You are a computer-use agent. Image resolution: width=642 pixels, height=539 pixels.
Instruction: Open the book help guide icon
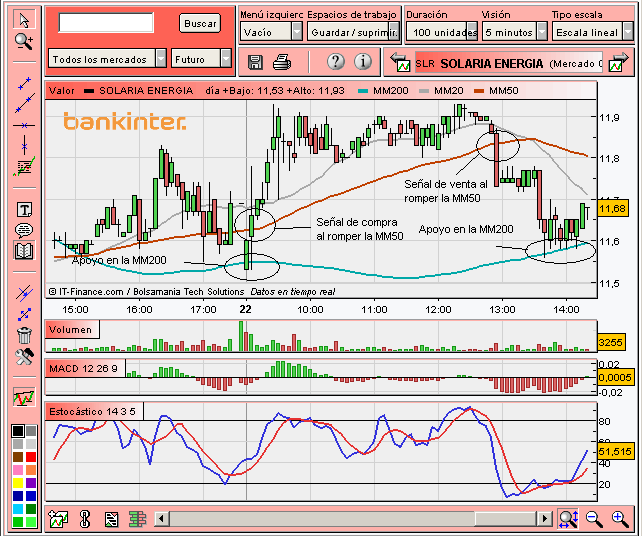(x=24, y=251)
